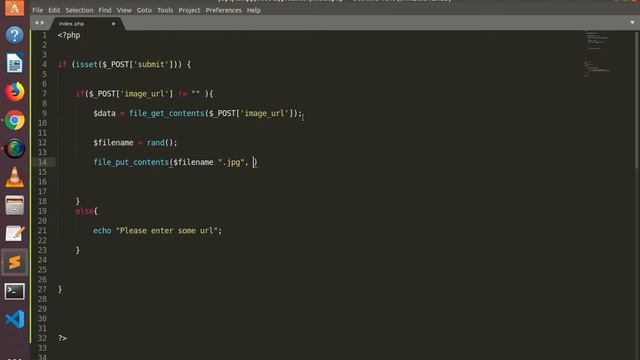Click 'submit' string on line 4
Viewport: 640px width, 360px height.
tap(151, 64)
